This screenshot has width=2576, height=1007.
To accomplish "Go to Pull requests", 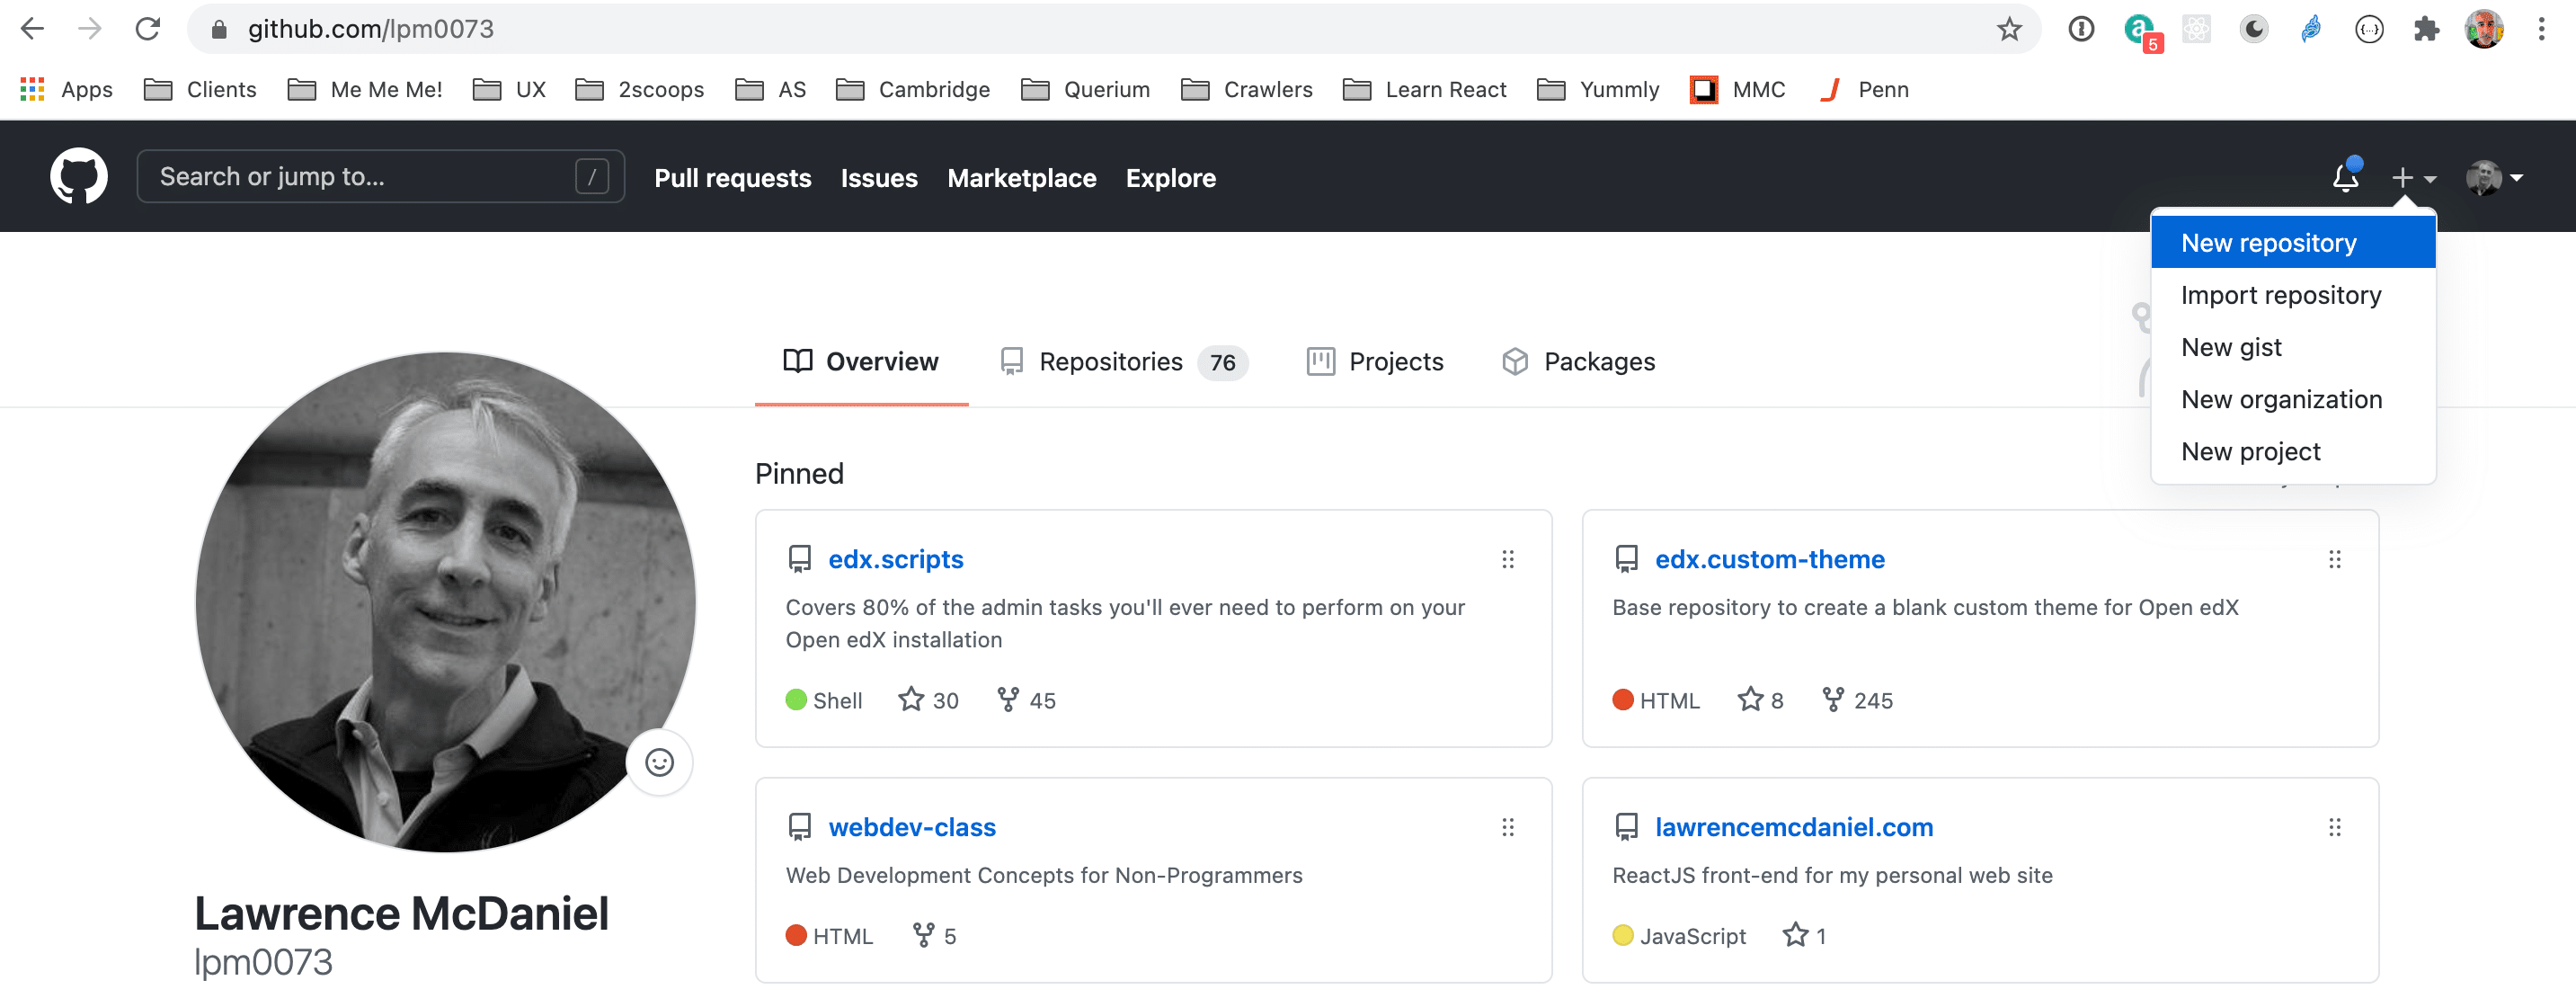I will (x=733, y=178).
